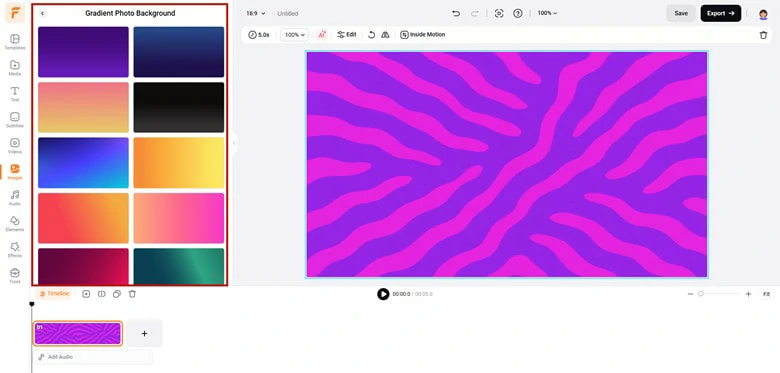Select the teal green gradient background
Screen dimensions: 780x373
[179, 266]
